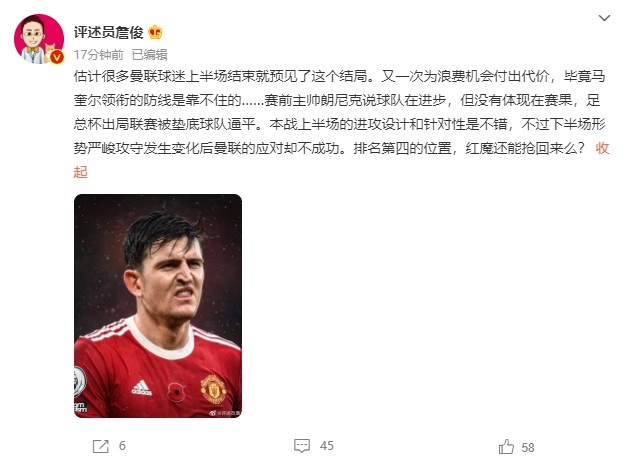Viewport: 631px width, 462px height.
Task: Click the Manchester United crest in photo
Action: point(213,389)
